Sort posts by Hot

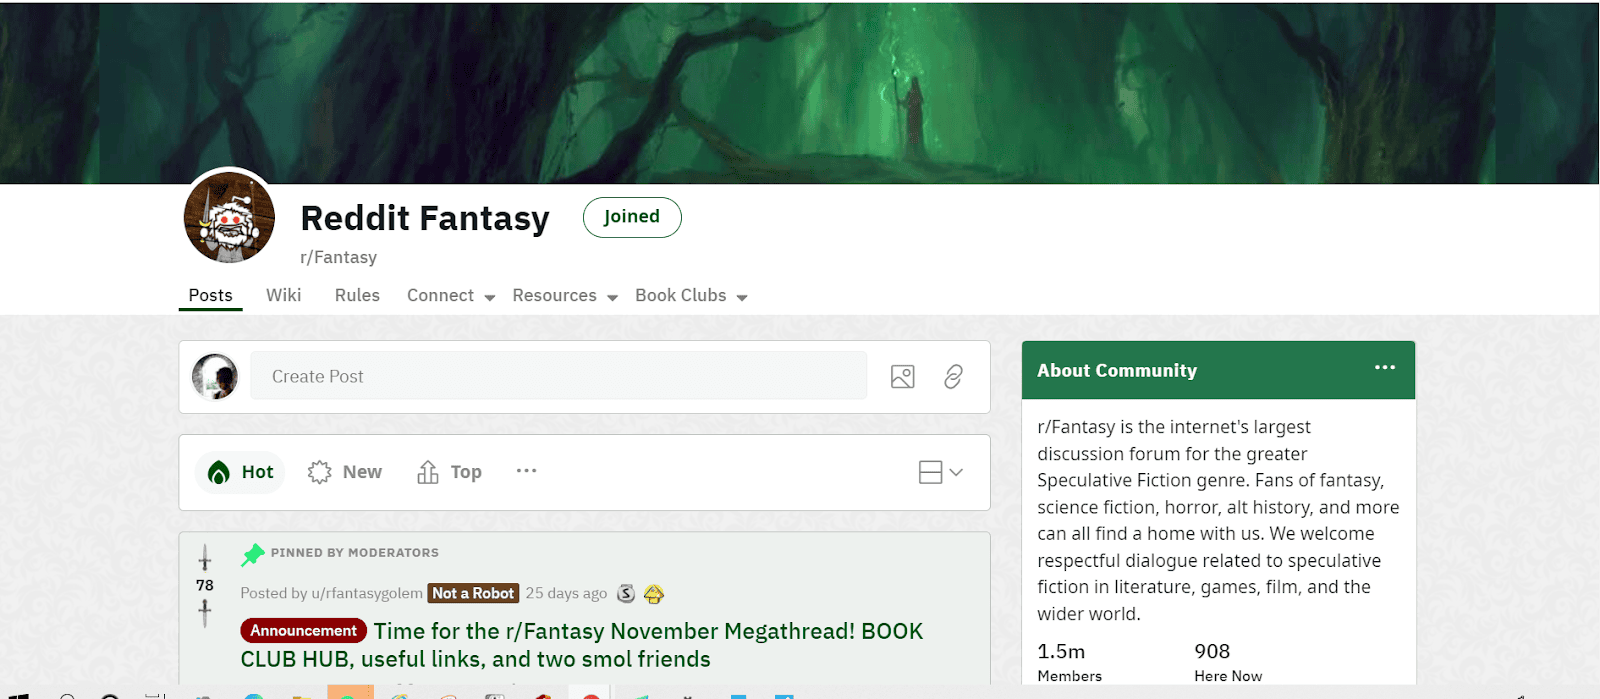240,472
